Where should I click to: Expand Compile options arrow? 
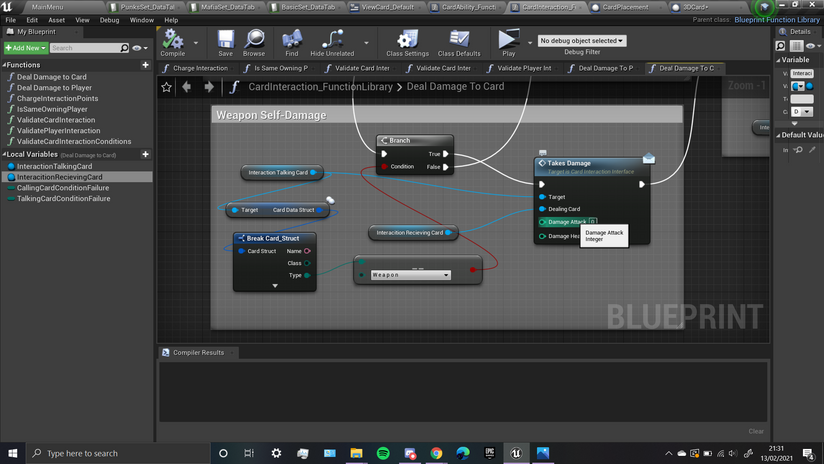tap(195, 43)
